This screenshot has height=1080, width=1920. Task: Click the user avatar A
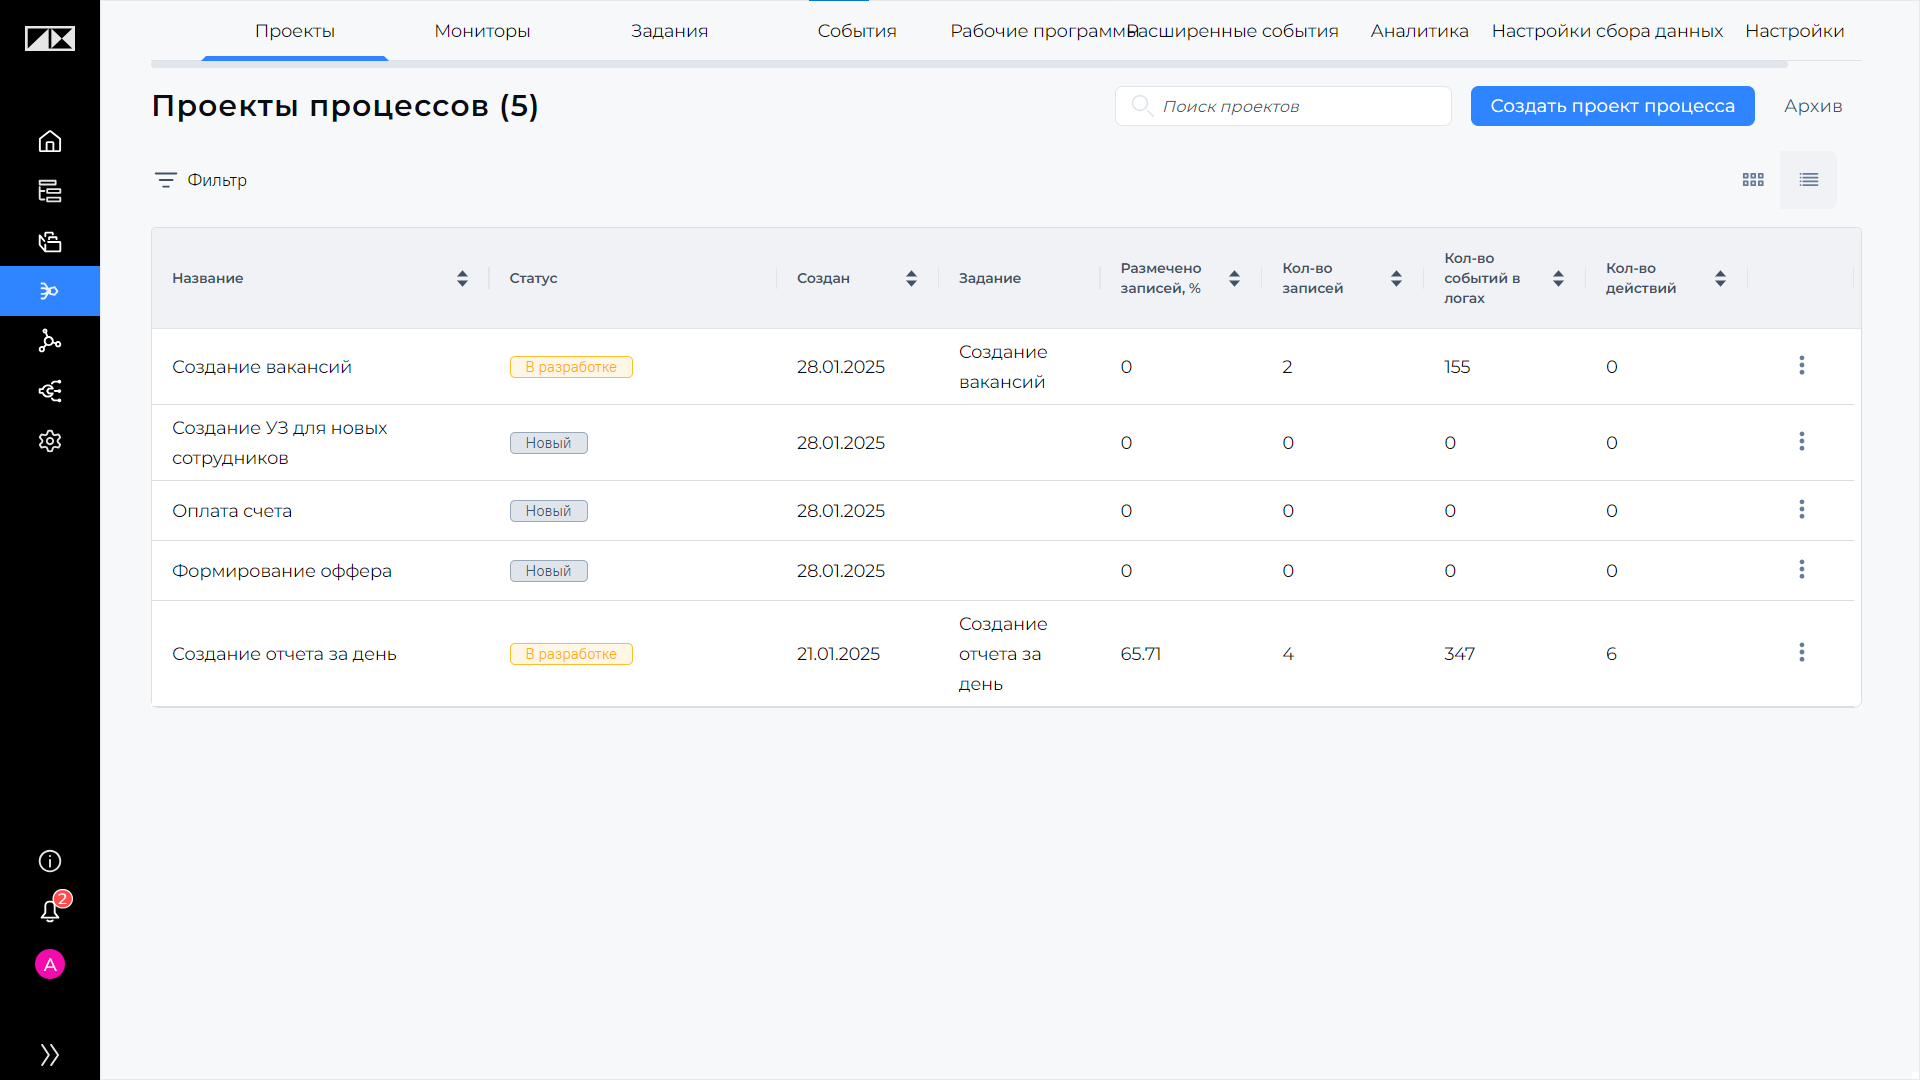pyautogui.click(x=50, y=964)
